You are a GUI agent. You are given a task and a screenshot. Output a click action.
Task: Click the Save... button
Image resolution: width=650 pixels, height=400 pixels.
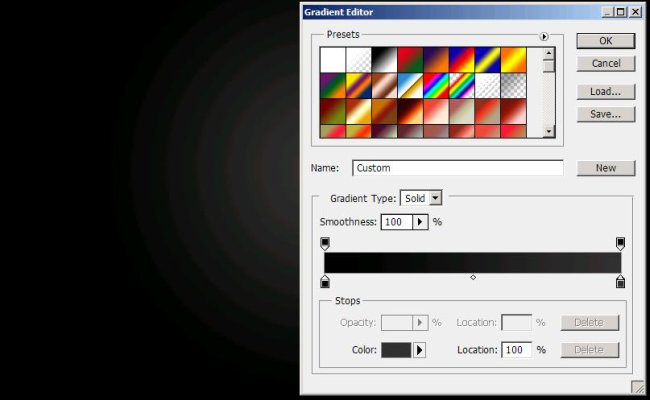point(606,114)
